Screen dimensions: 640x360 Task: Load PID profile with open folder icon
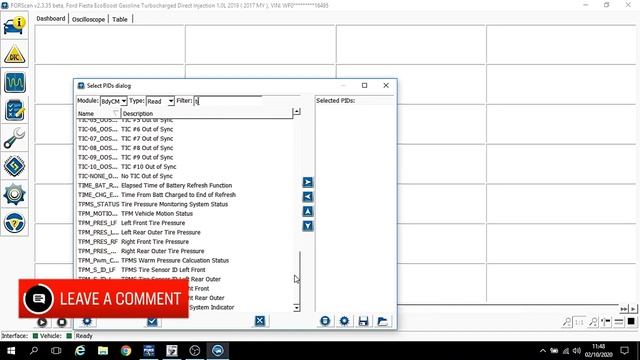pos(382,321)
